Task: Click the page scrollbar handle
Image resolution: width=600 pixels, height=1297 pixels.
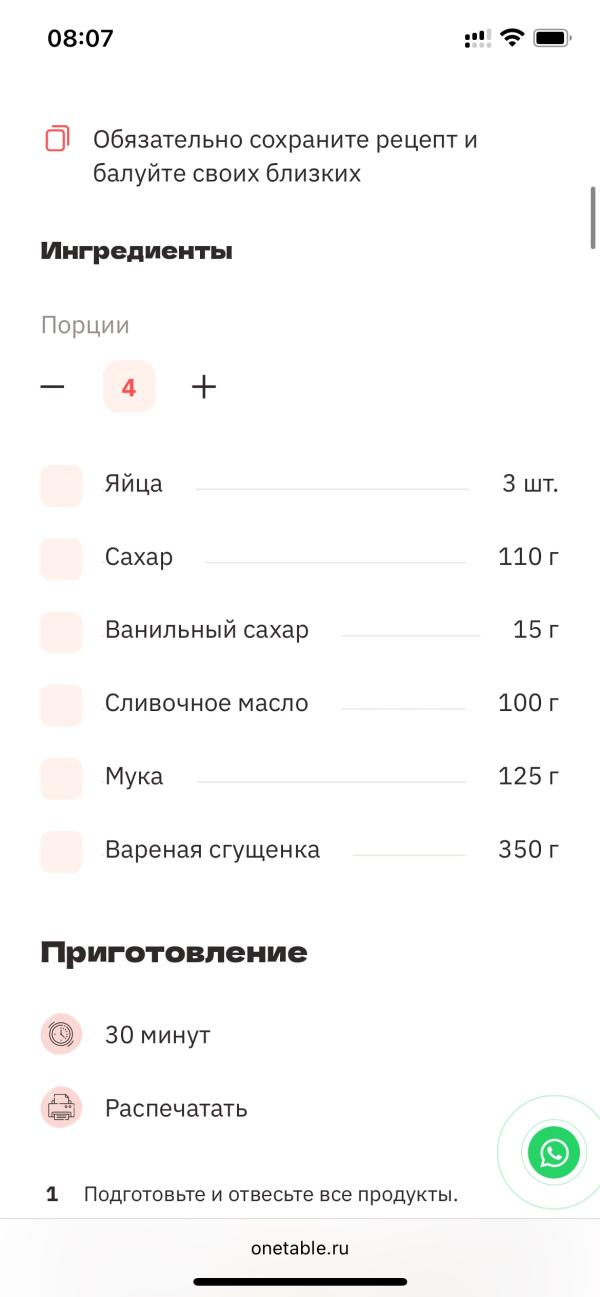Action: [x=593, y=217]
